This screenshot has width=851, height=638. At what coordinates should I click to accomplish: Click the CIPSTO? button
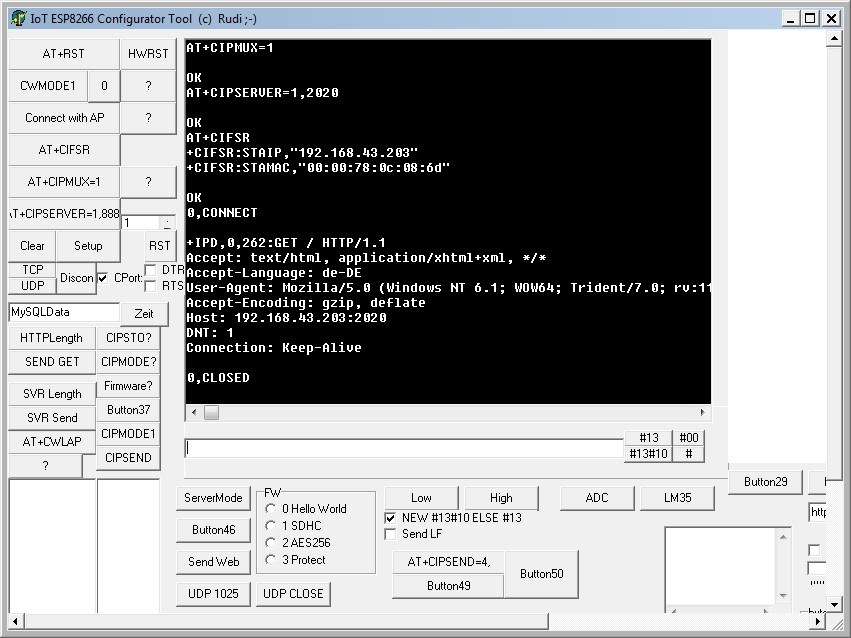tap(129, 338)
